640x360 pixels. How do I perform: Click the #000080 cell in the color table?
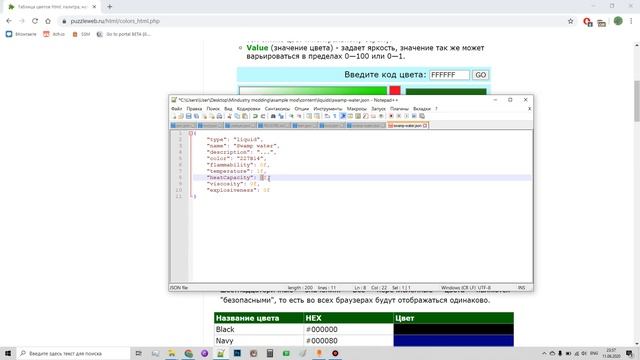[x=349, y=340]
